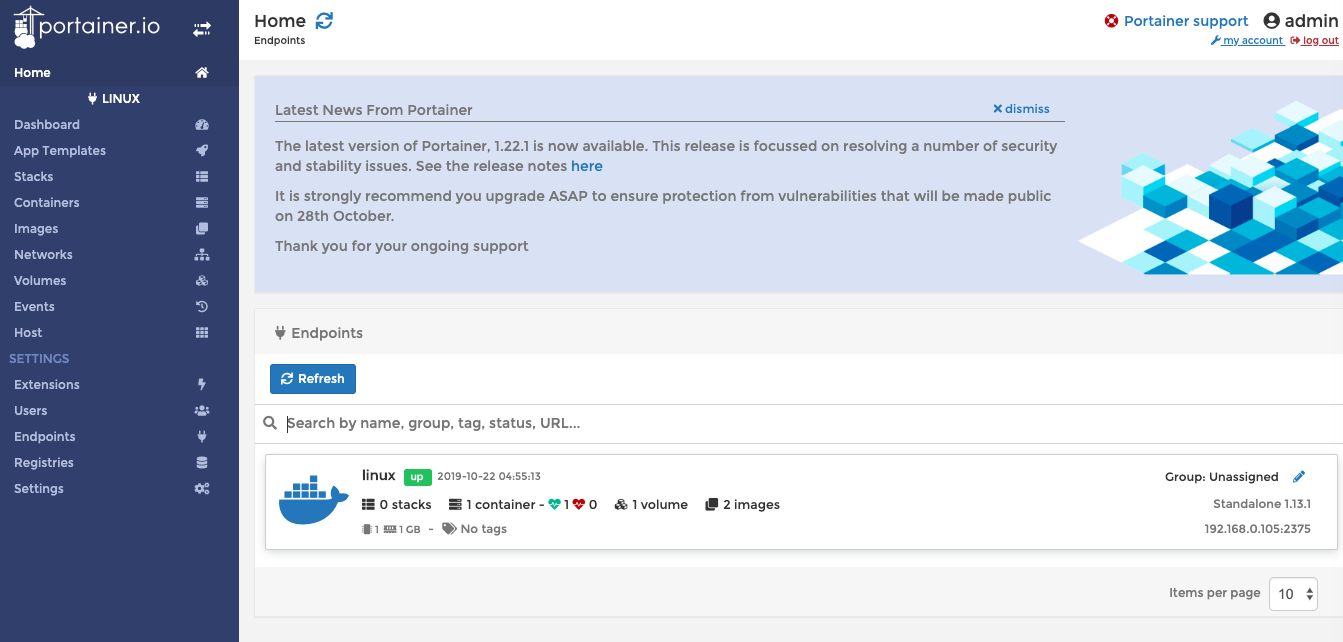
Task: Open the Containers menu item
Action: click(47, 203)
